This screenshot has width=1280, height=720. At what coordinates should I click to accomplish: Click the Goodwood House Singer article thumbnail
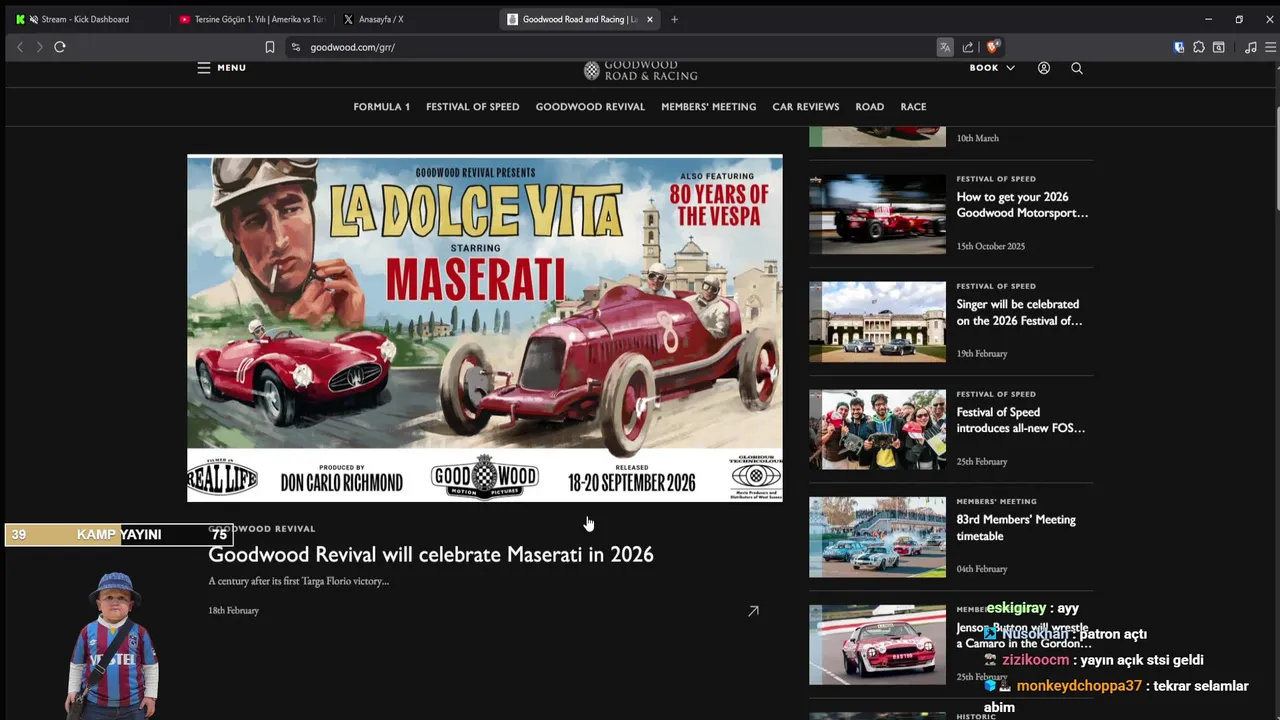coord(877,322)
